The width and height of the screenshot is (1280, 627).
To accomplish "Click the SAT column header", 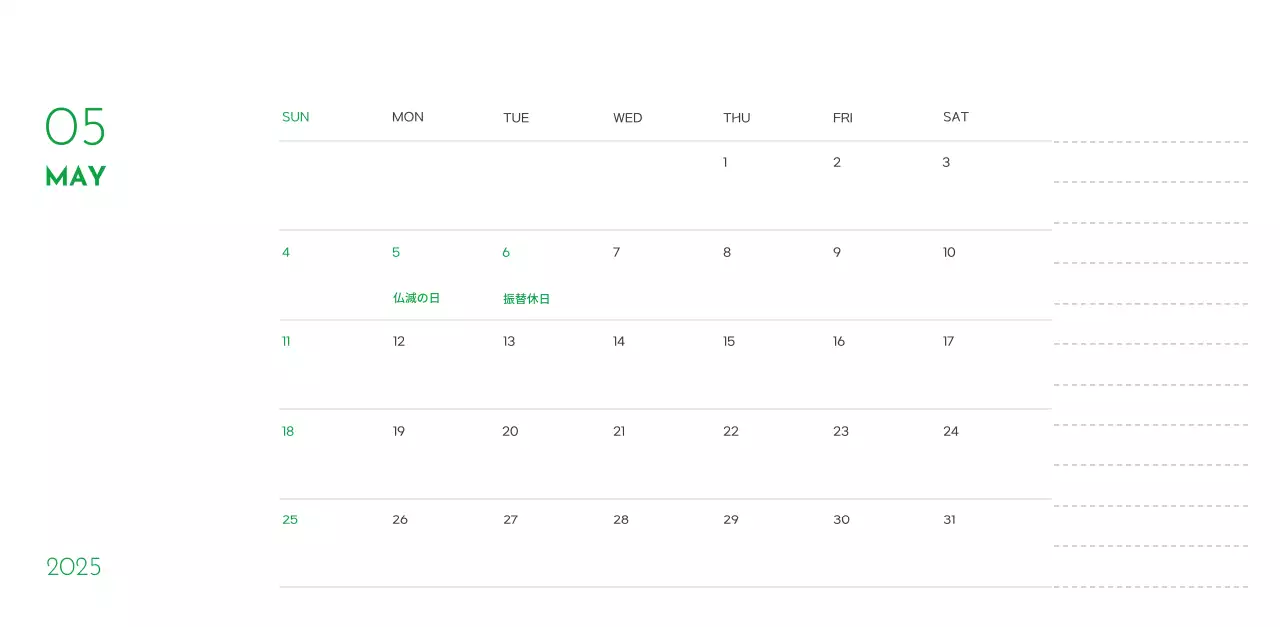I will pyautogui.click(x=955, y=117).
